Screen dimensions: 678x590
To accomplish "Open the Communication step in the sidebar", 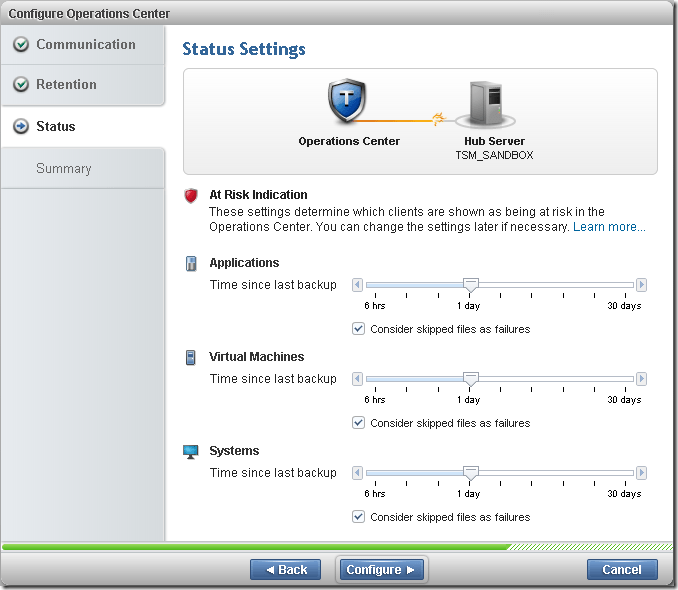I will point(85,45).
